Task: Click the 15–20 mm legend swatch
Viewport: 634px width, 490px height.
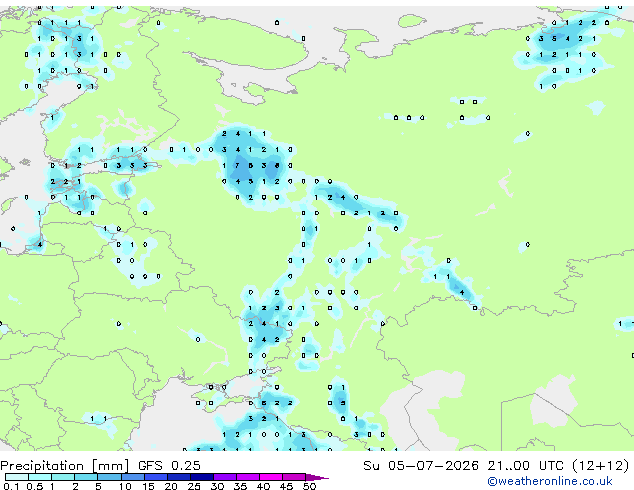Action: click(155, 477)
